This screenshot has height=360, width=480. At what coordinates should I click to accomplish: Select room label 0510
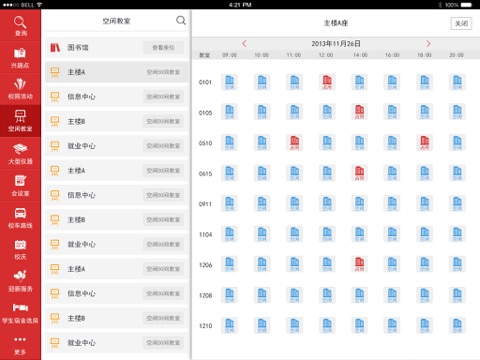(x=205, y=143)
